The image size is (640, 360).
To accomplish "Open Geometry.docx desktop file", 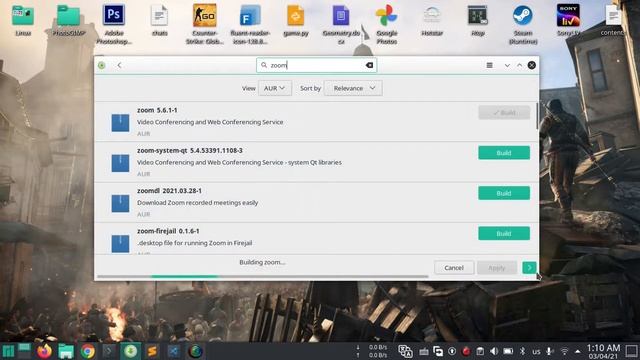I will 341,24.
